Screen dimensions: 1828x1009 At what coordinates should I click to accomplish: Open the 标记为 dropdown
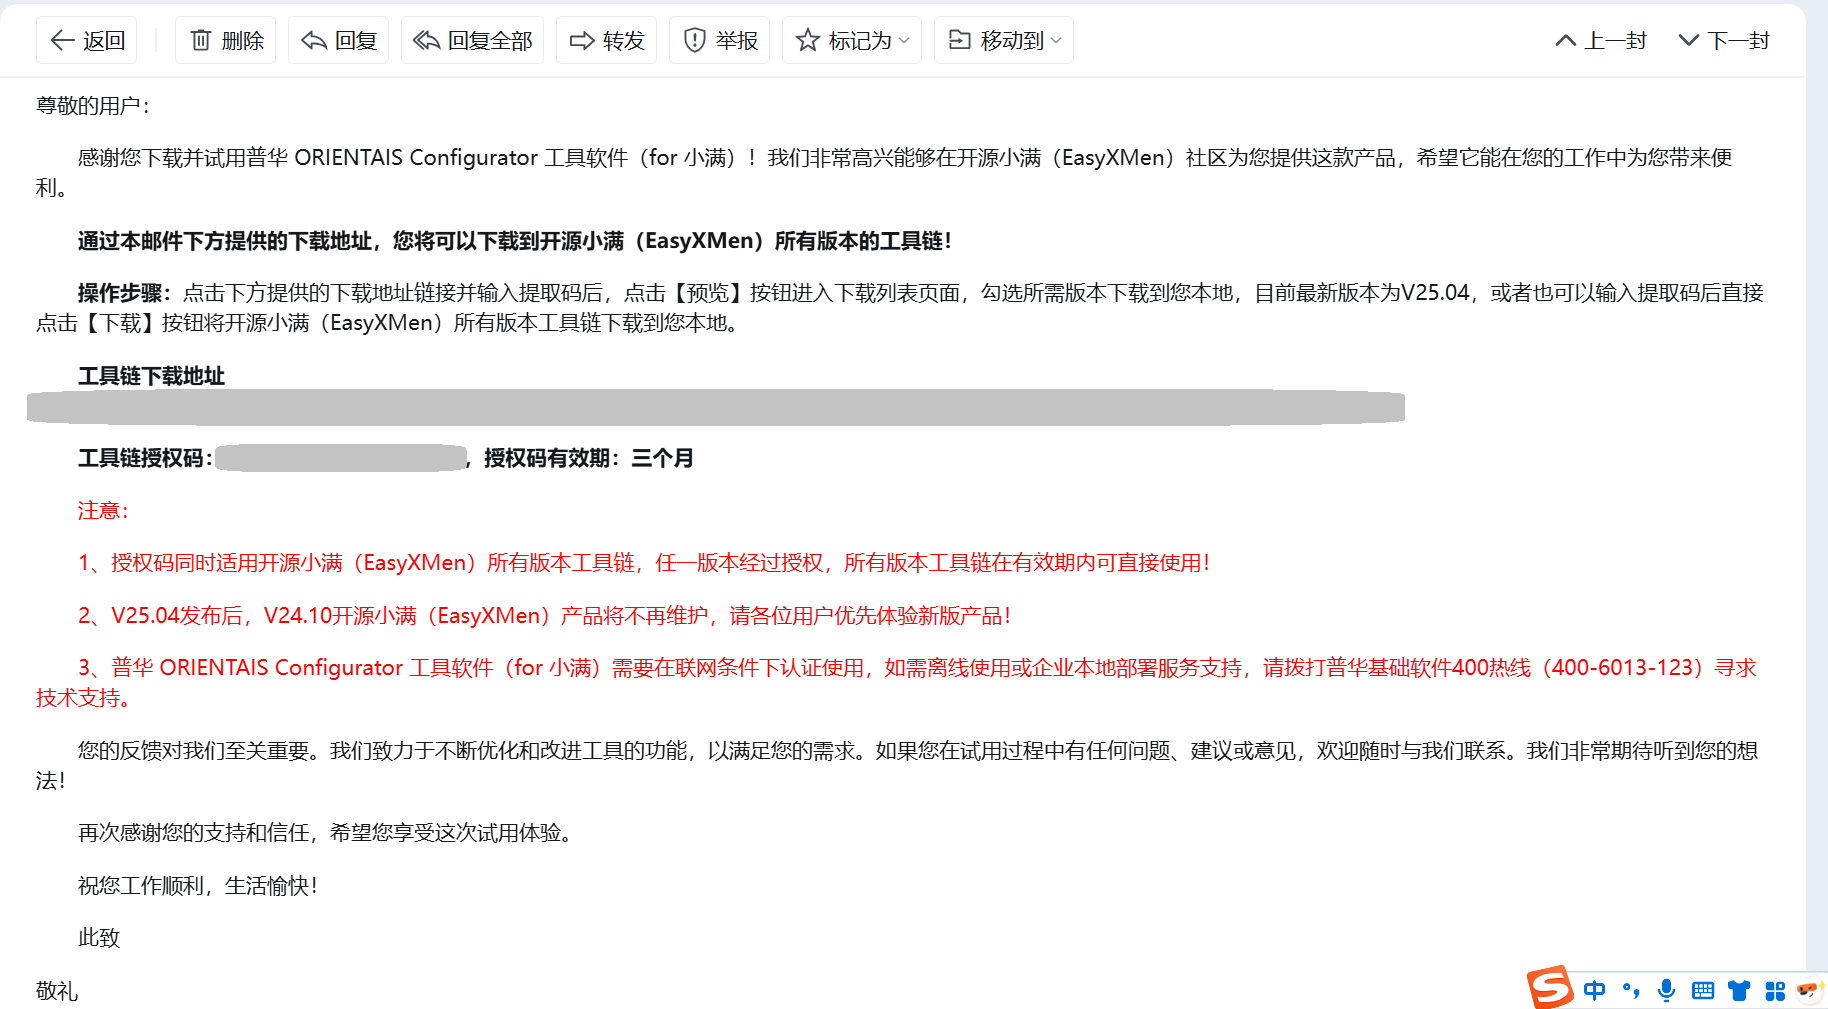pyautogui.click(x=852, y=40)
